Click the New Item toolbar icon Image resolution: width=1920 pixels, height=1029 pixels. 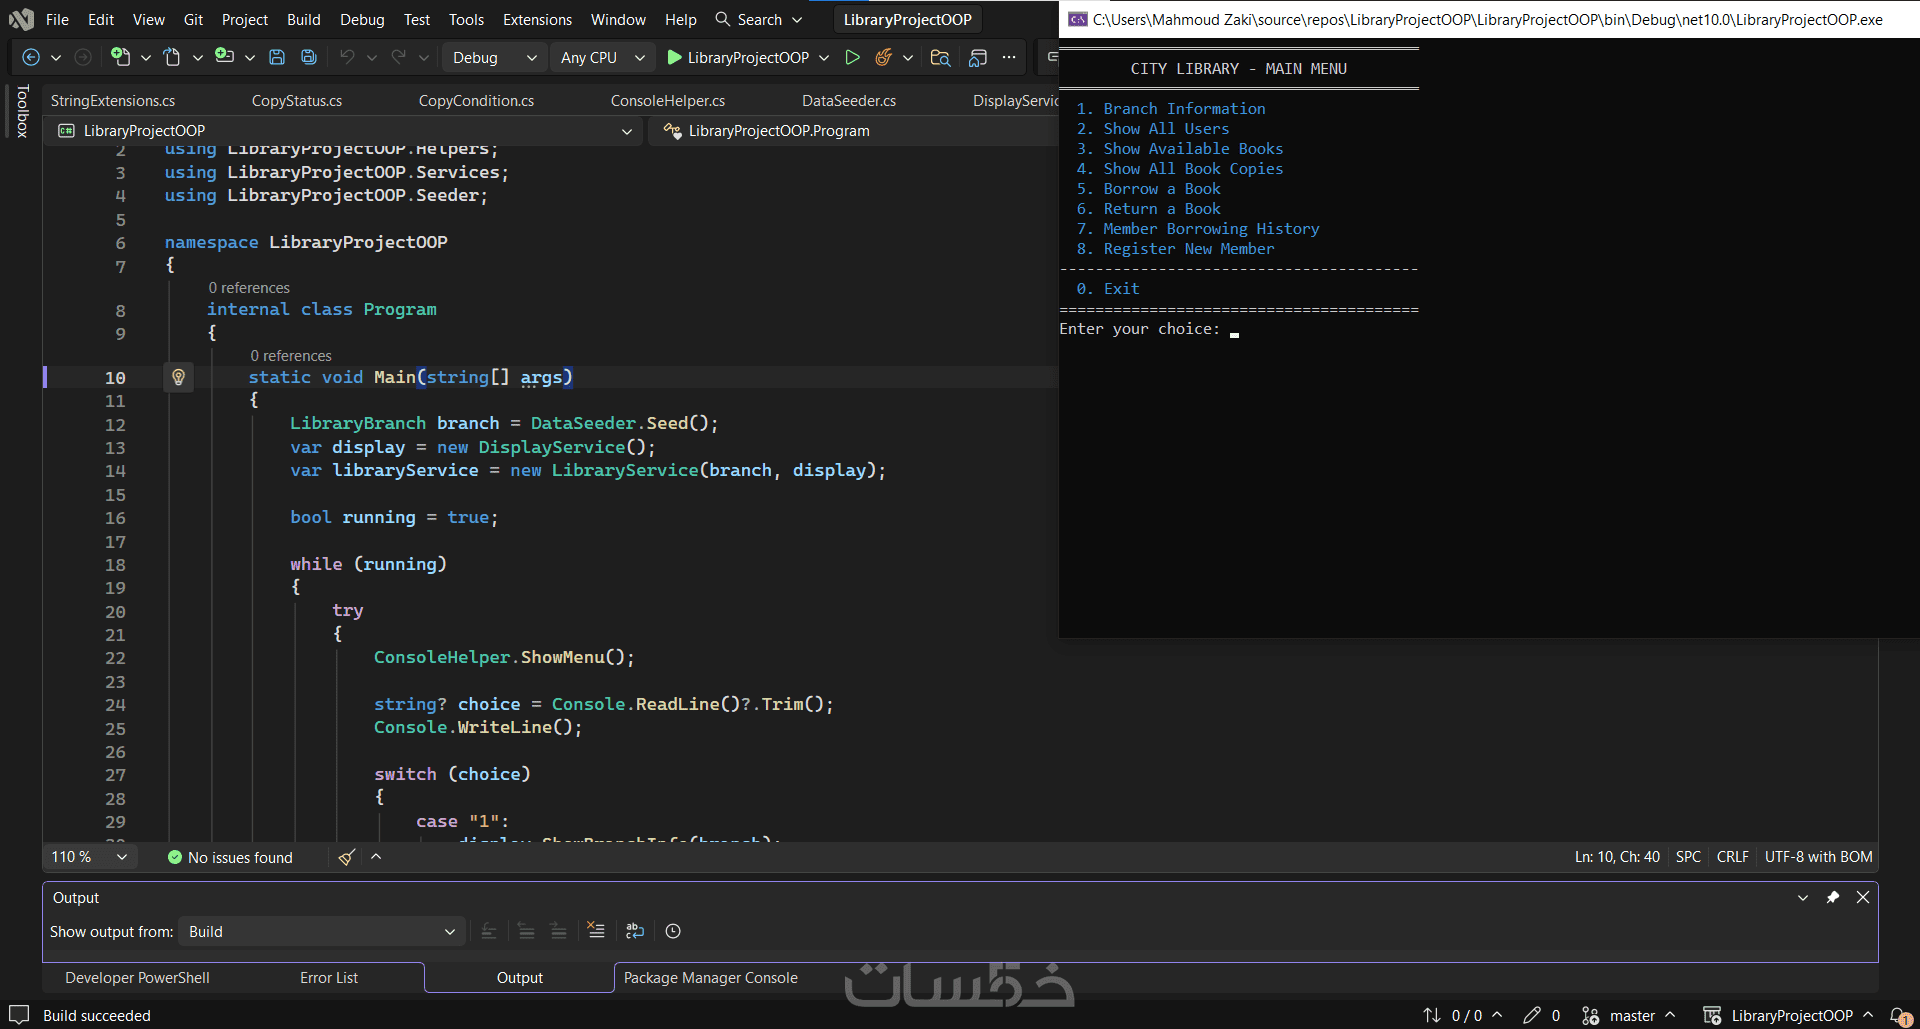(x=120, y=58)
